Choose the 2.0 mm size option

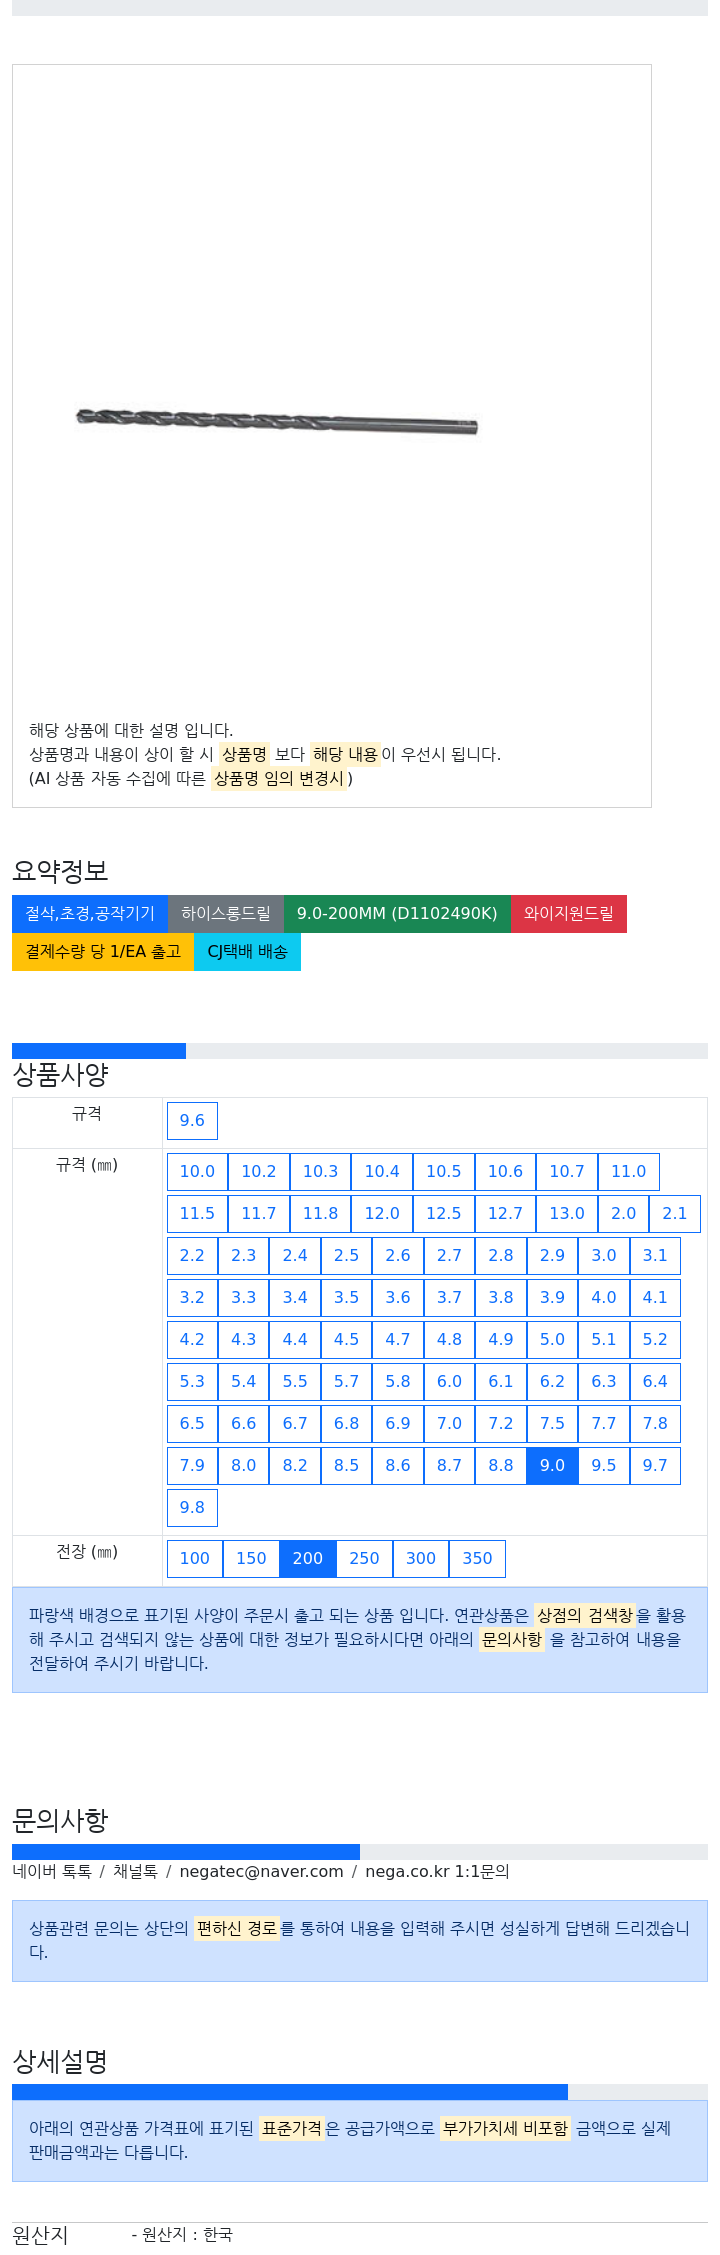pyautogui.click(x=624, y=1213)
